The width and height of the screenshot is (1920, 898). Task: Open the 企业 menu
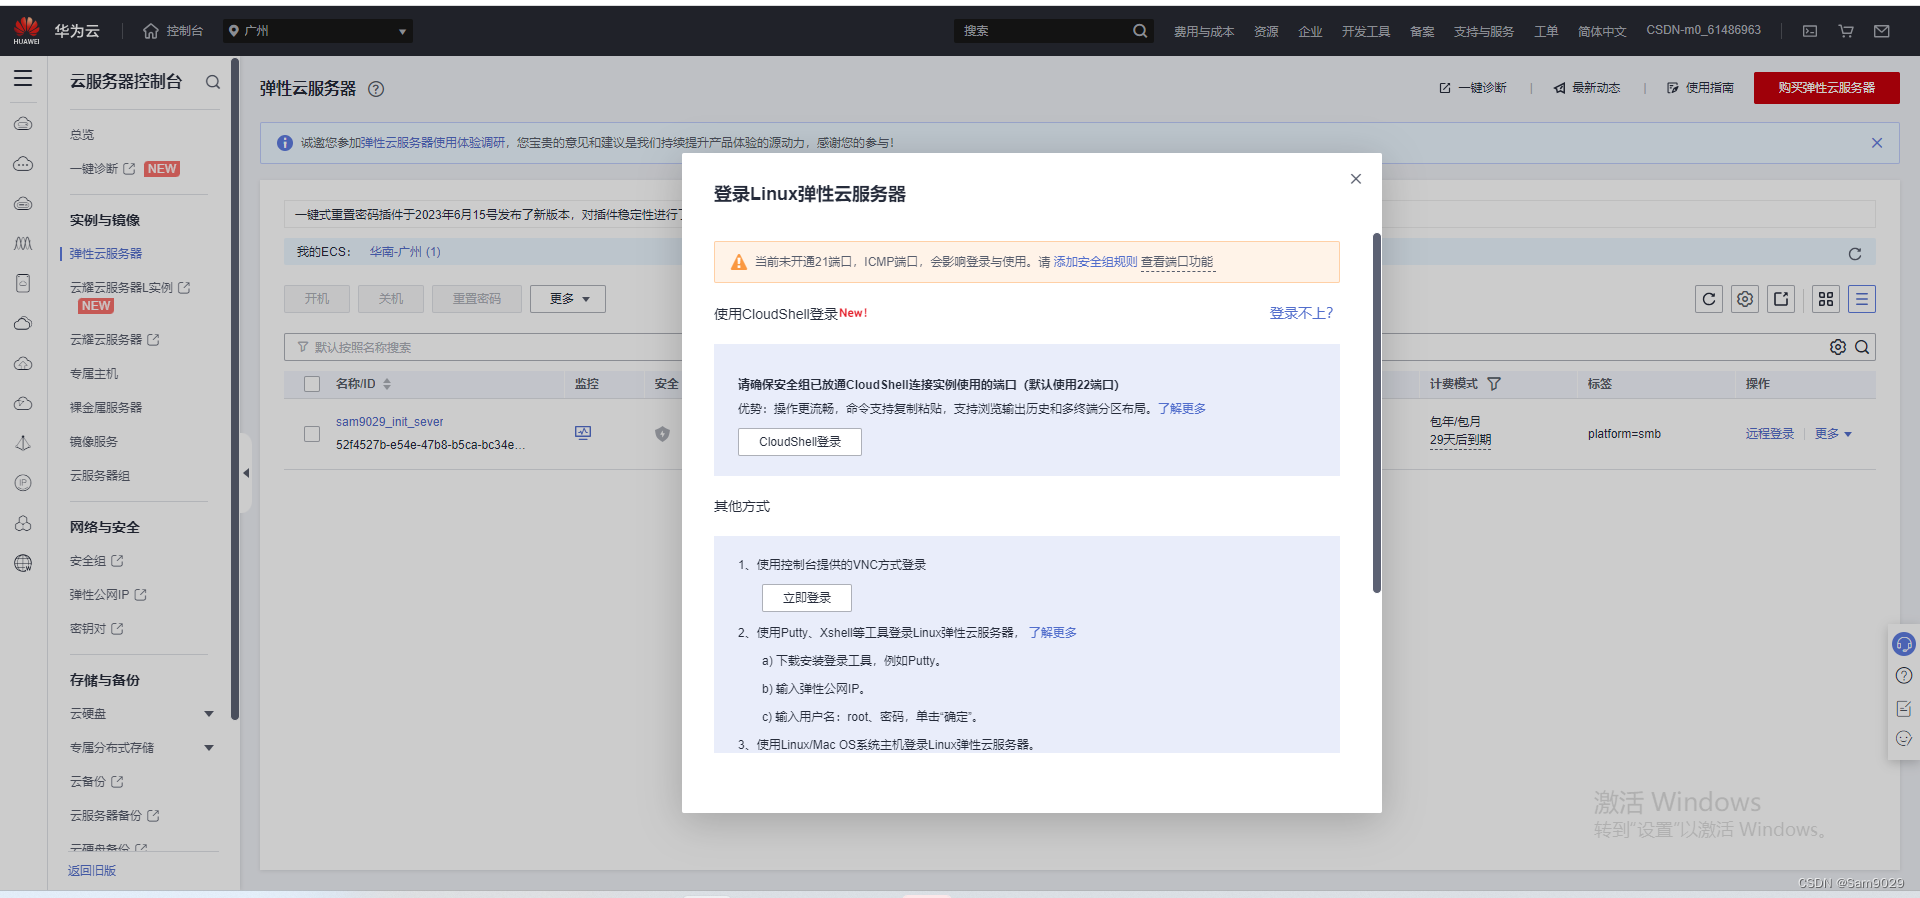(x=1310, y=31)
